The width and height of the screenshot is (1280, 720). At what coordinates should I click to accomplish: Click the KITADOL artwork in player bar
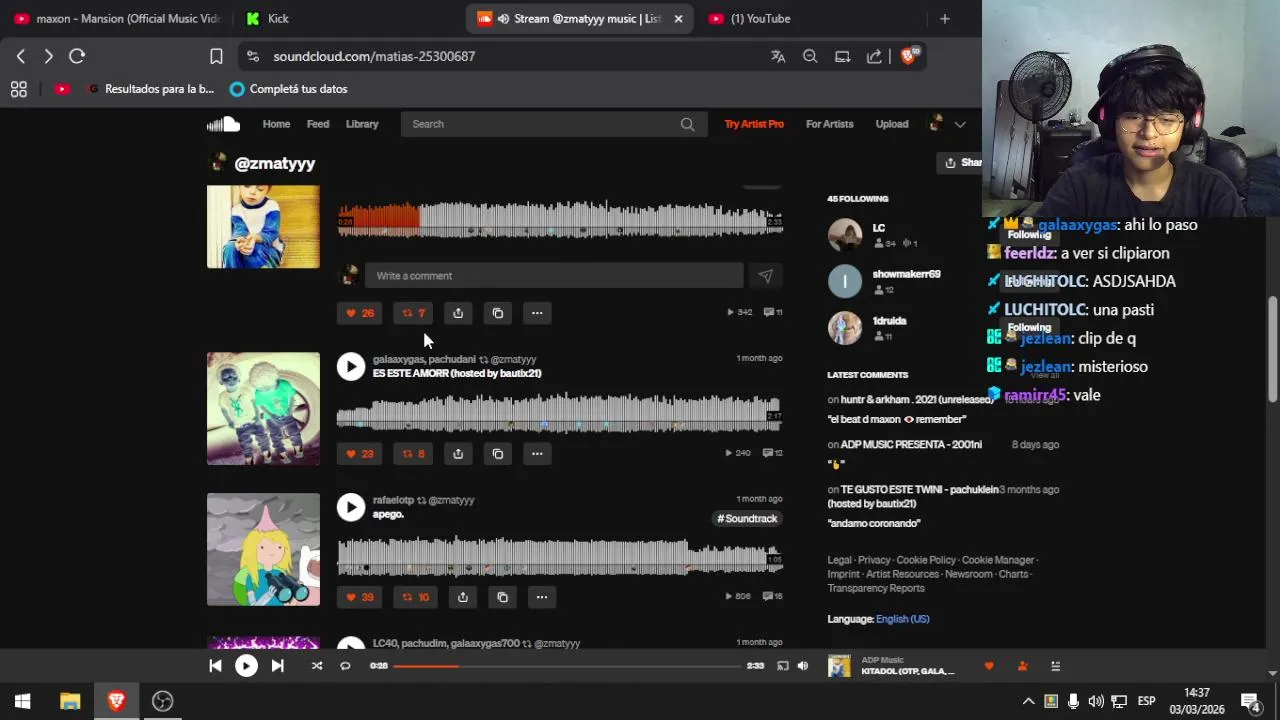click(839, 666)
